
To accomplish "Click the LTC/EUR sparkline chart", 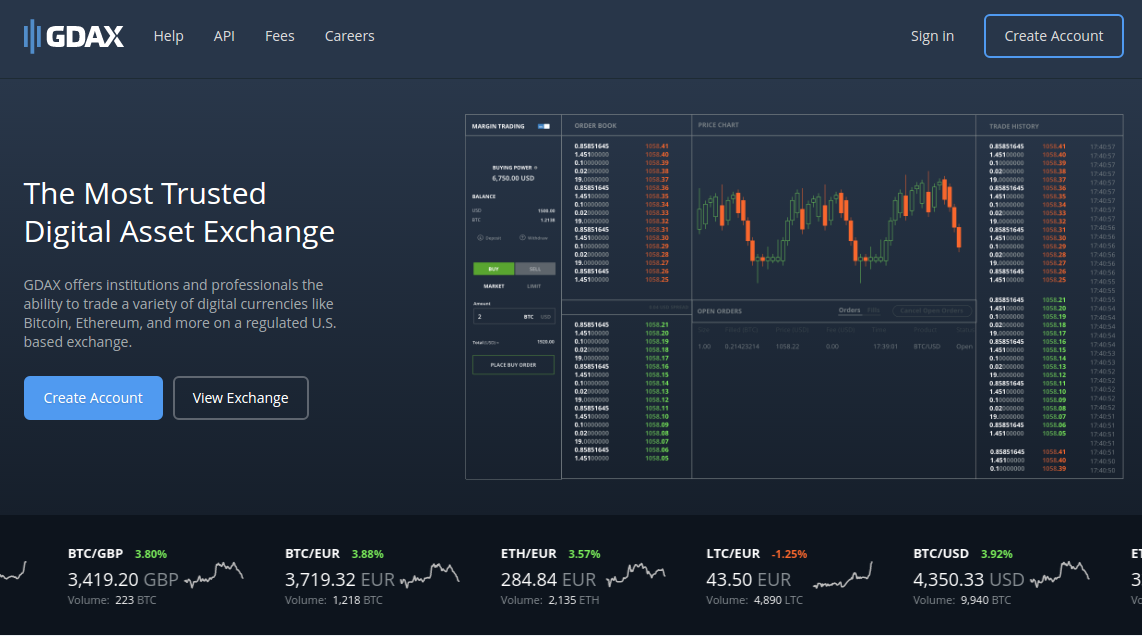I will pyautogui.click(x=843, y=574).
